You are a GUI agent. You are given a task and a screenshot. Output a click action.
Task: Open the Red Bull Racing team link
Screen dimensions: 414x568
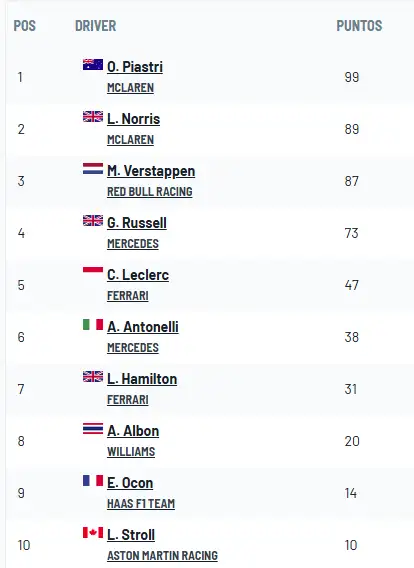coord(150,192)
